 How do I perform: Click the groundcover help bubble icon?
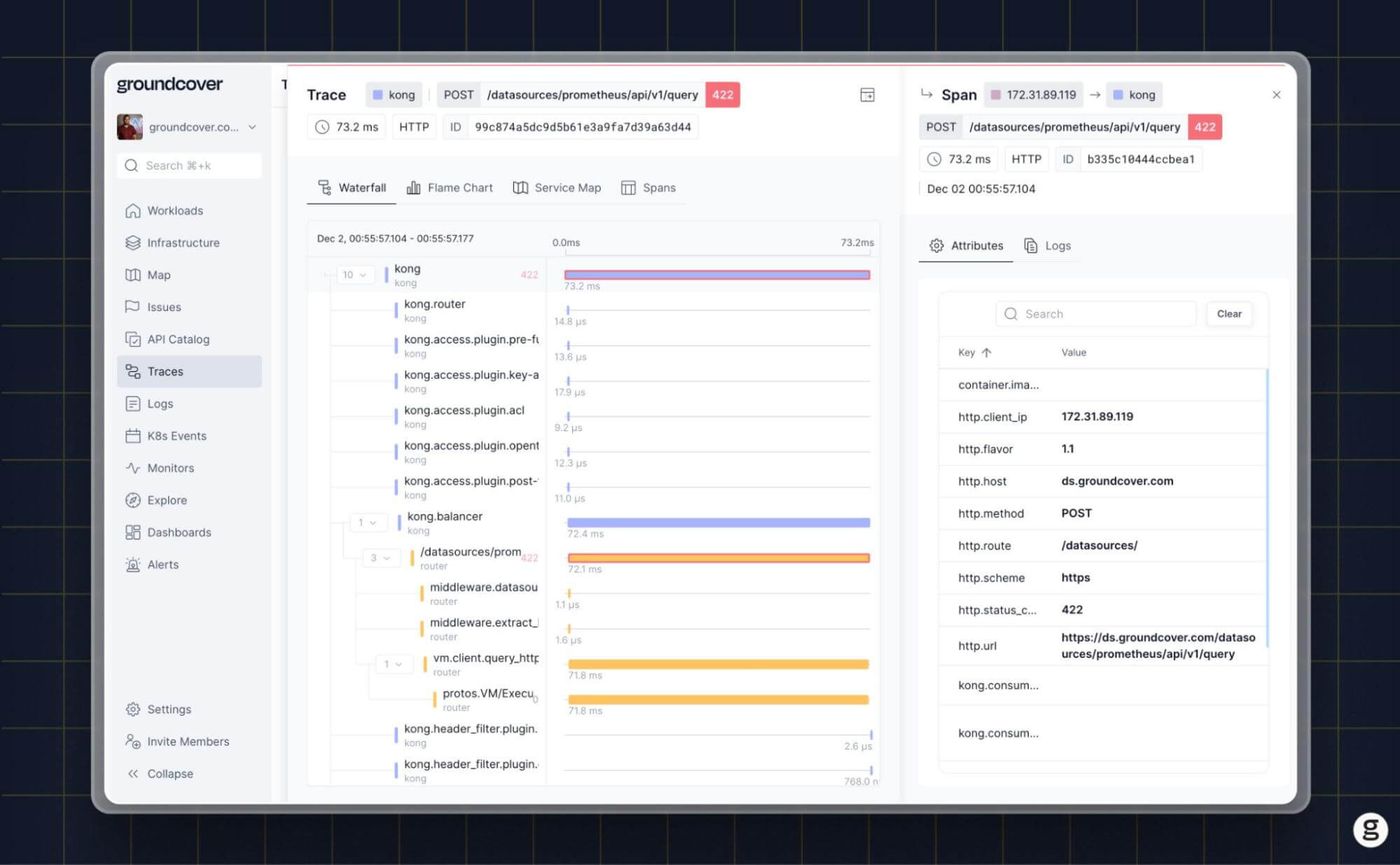click(1370, 829)
